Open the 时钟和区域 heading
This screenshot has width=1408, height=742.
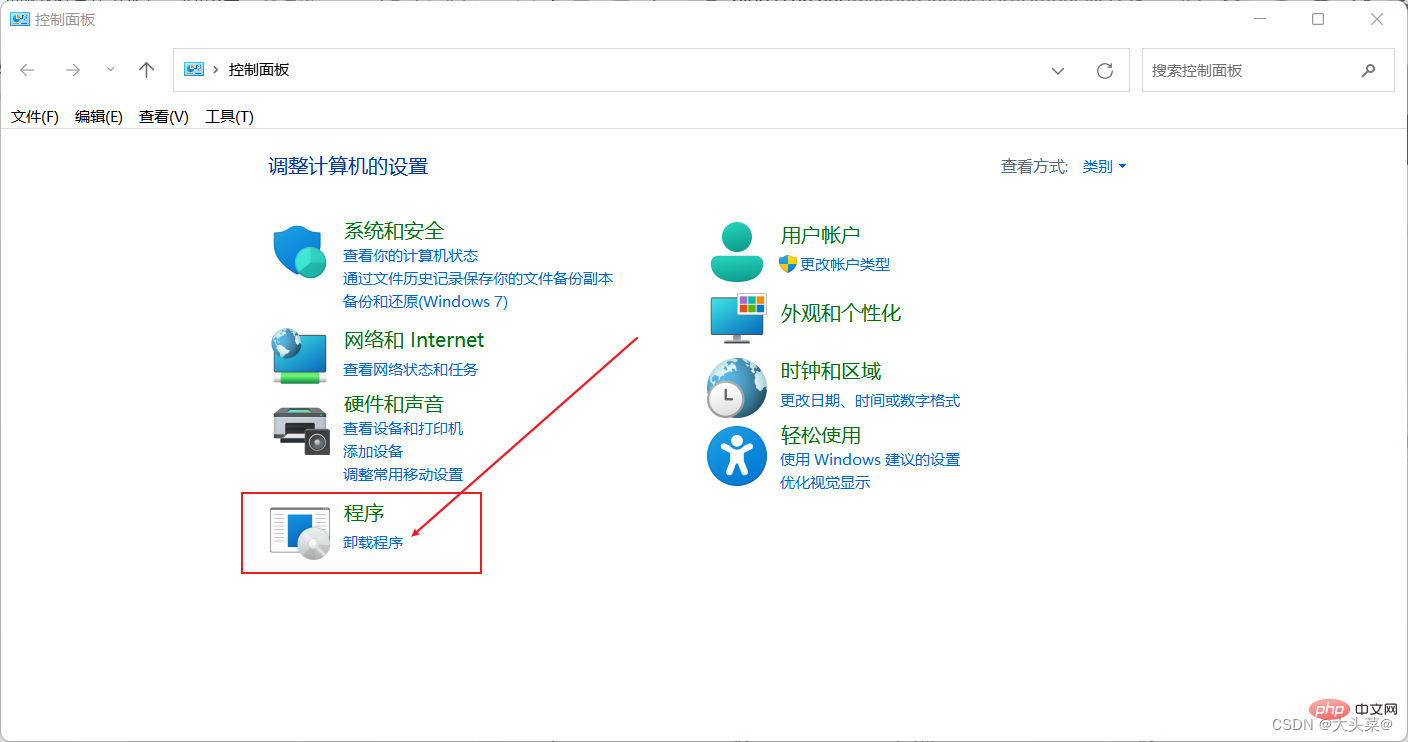(x=831, y=372)
